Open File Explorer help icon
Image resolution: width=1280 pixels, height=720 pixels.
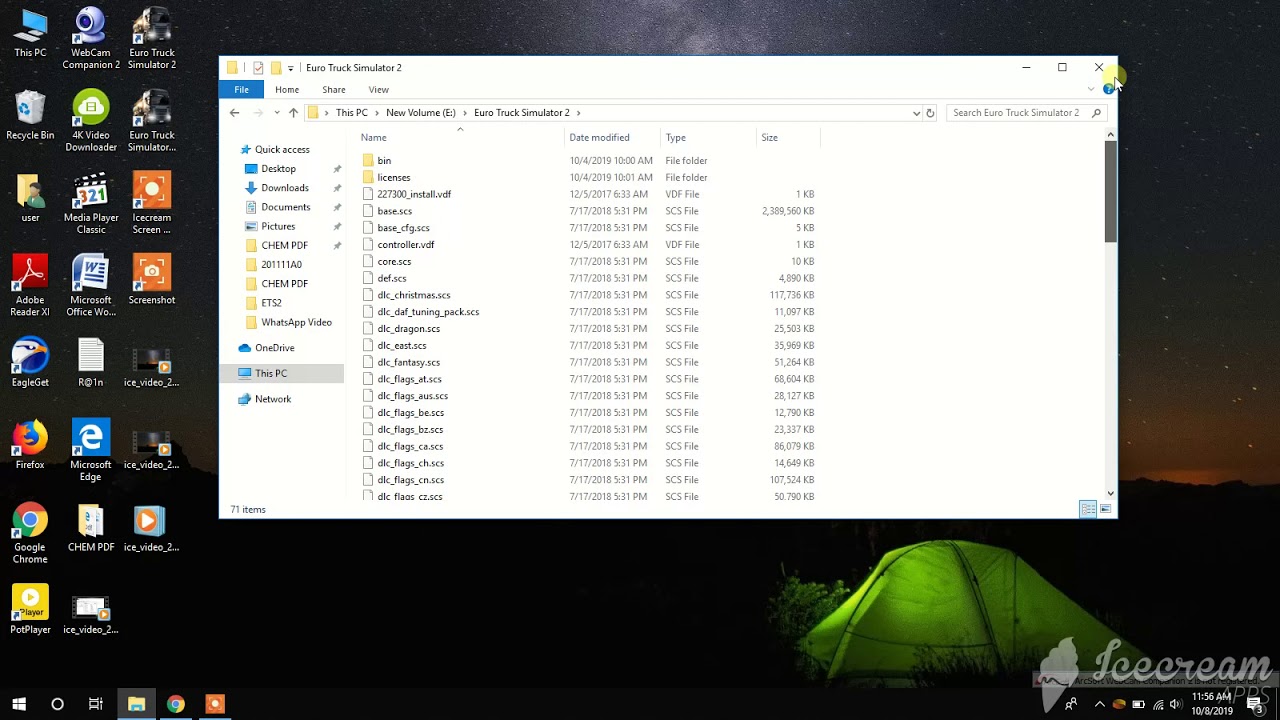(x=1108, y=89)
